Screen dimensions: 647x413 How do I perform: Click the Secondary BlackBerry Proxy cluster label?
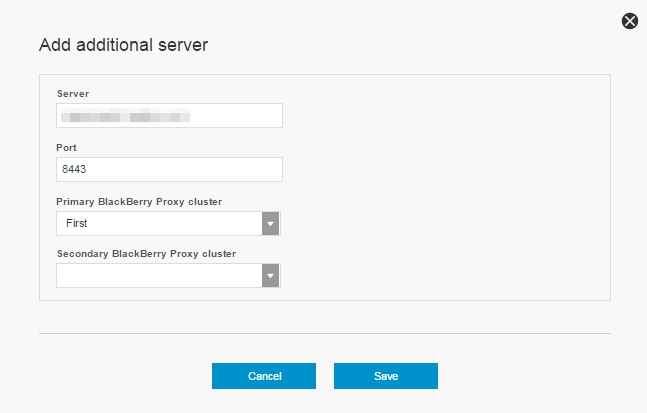pos(146,254)
